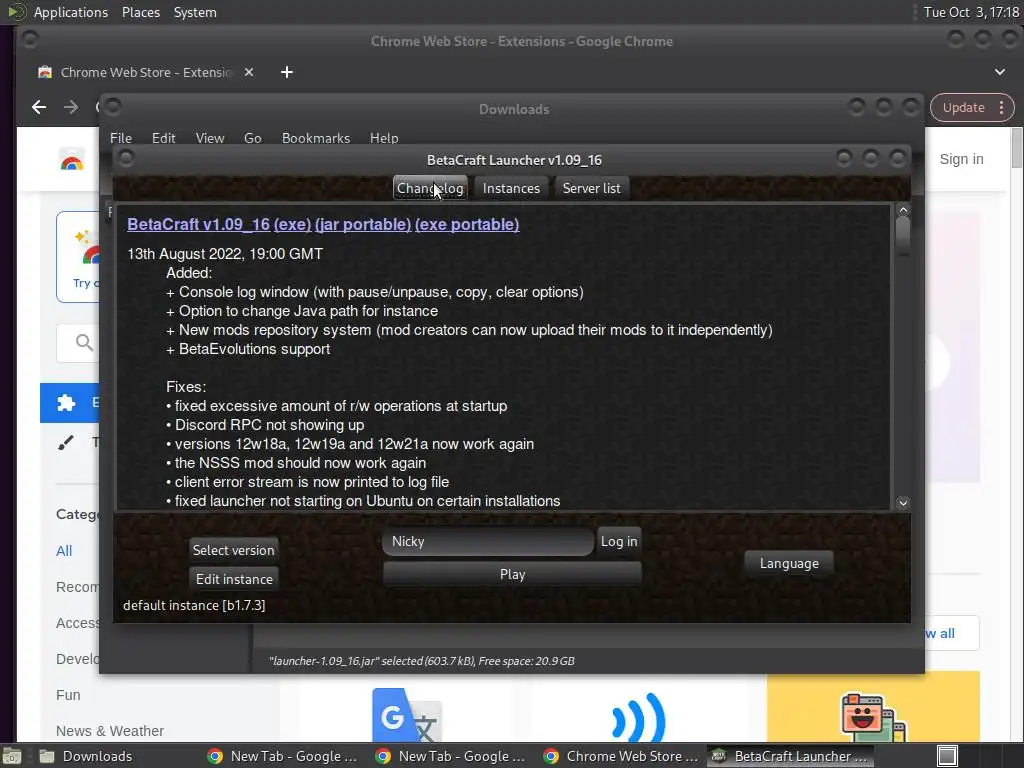Open the (jar portable) download link
Image resolution: width=1024 pixels, height=768 pixels.
(363, 224)
